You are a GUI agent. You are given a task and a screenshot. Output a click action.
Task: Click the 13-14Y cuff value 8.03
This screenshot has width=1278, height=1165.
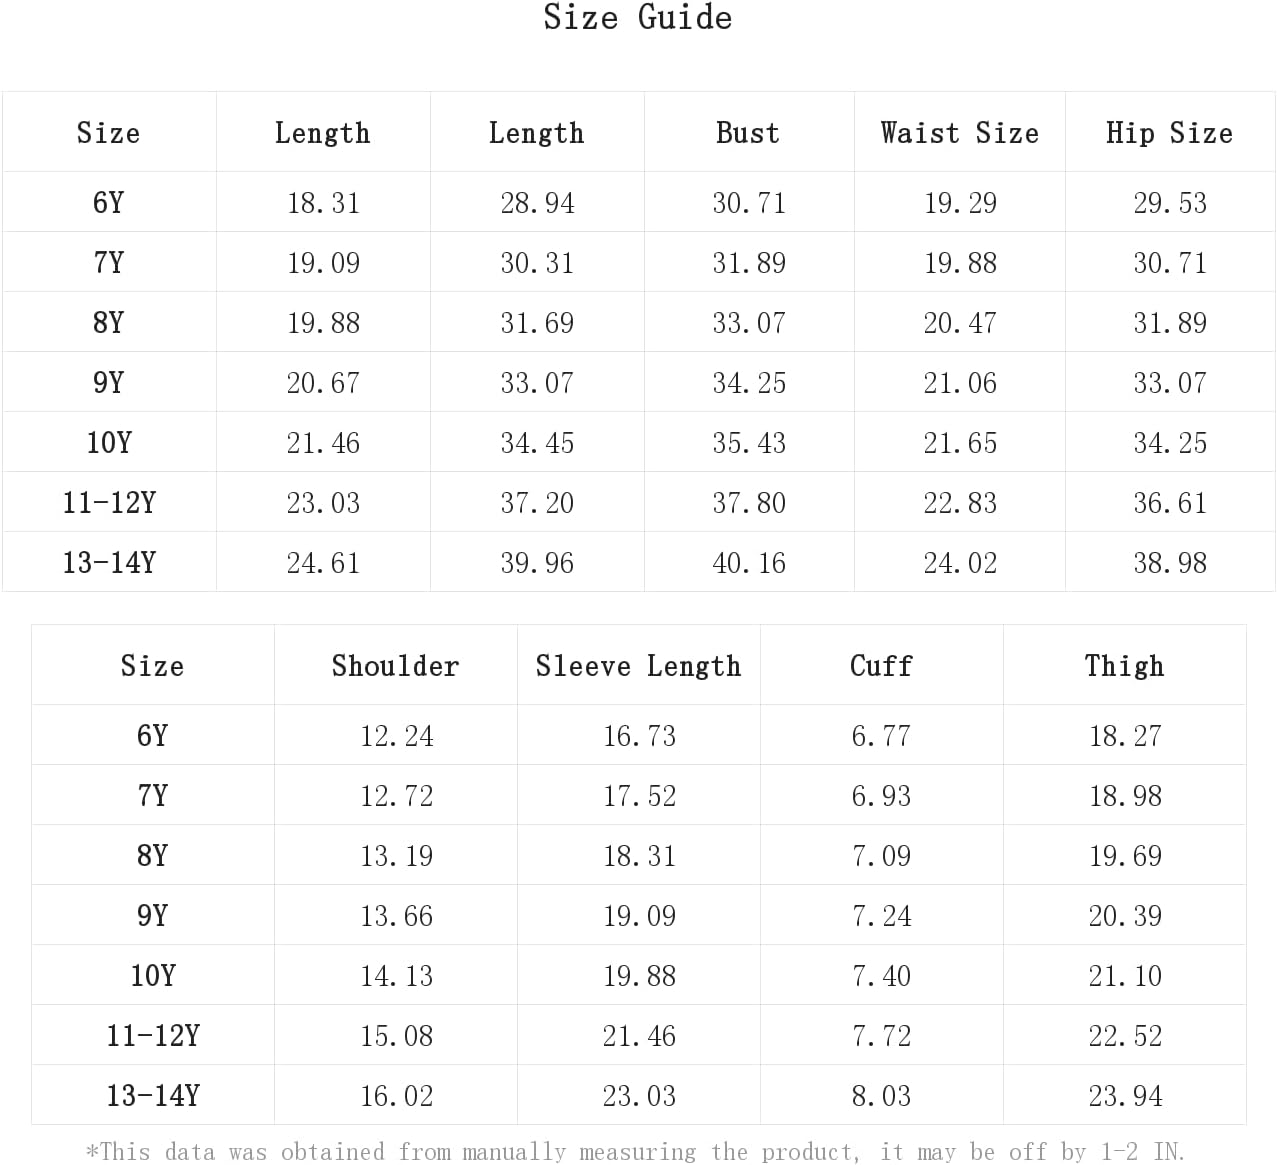tap(881, 1096)
